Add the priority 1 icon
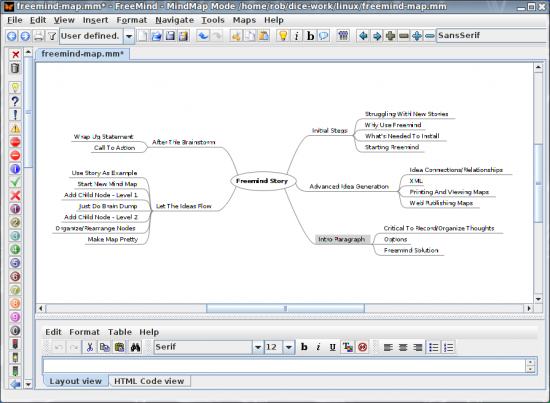Viewport: 550px width, 403px height. tap(15, 209)
